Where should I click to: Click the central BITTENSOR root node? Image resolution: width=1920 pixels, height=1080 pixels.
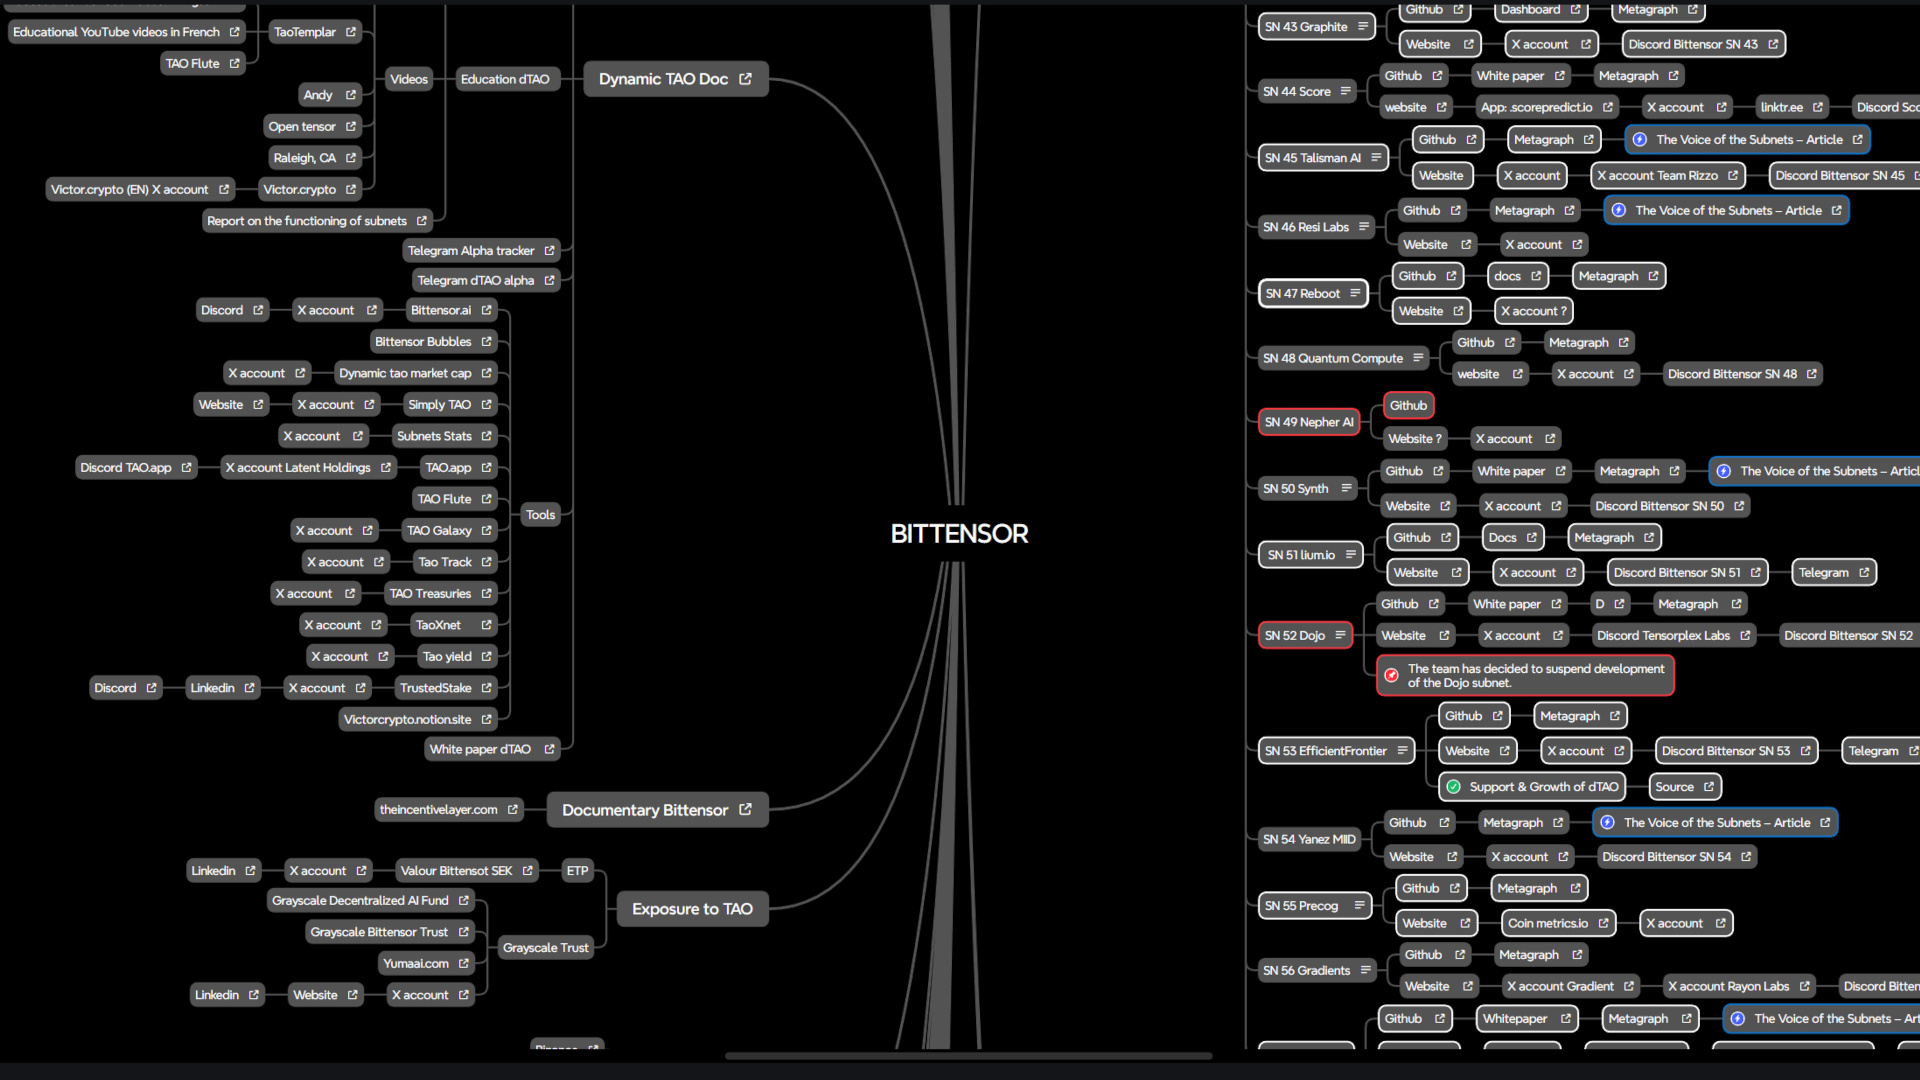coord(959,534)
